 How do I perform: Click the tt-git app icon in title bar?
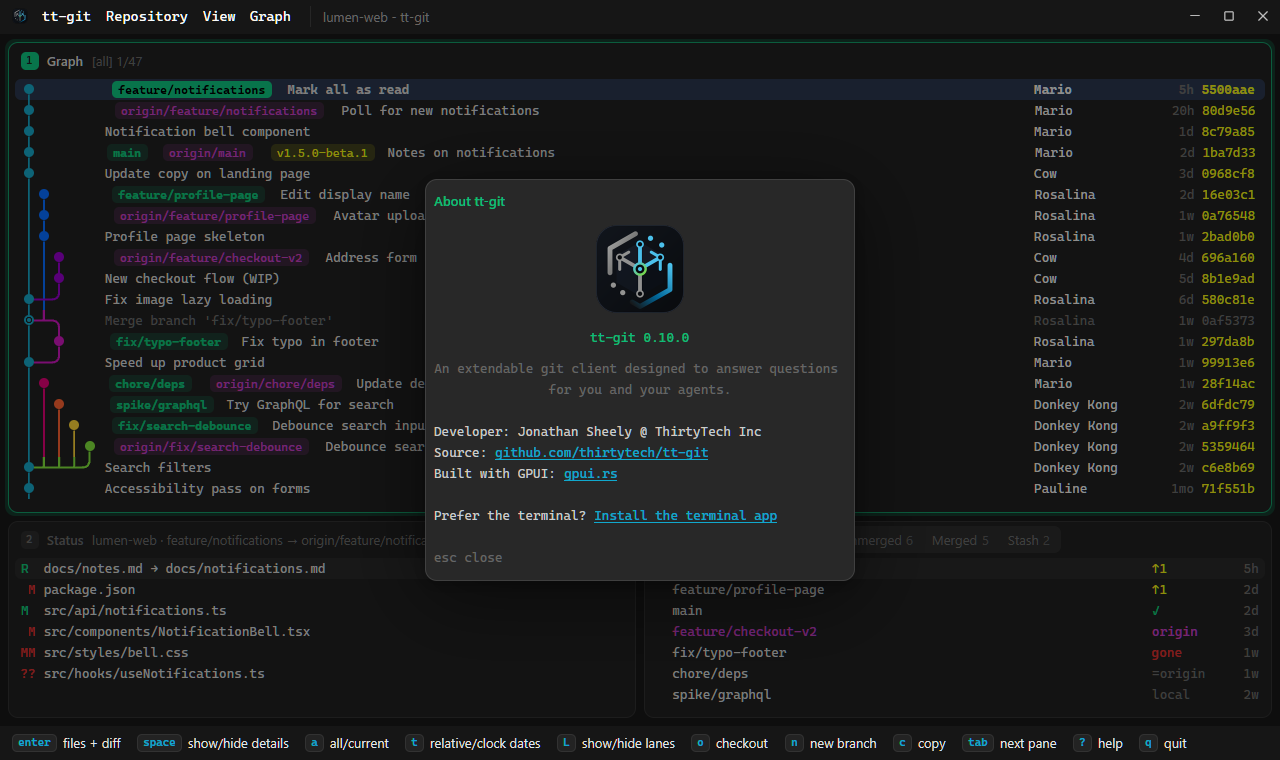[x=20, y=16]
